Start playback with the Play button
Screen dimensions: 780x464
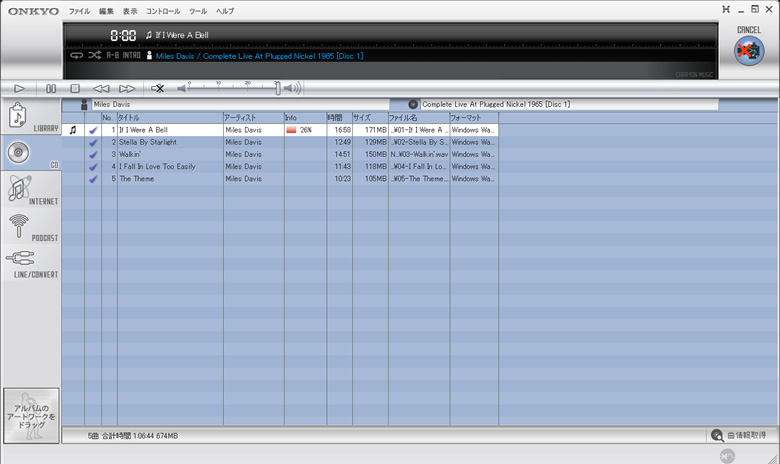coord(19,89)
